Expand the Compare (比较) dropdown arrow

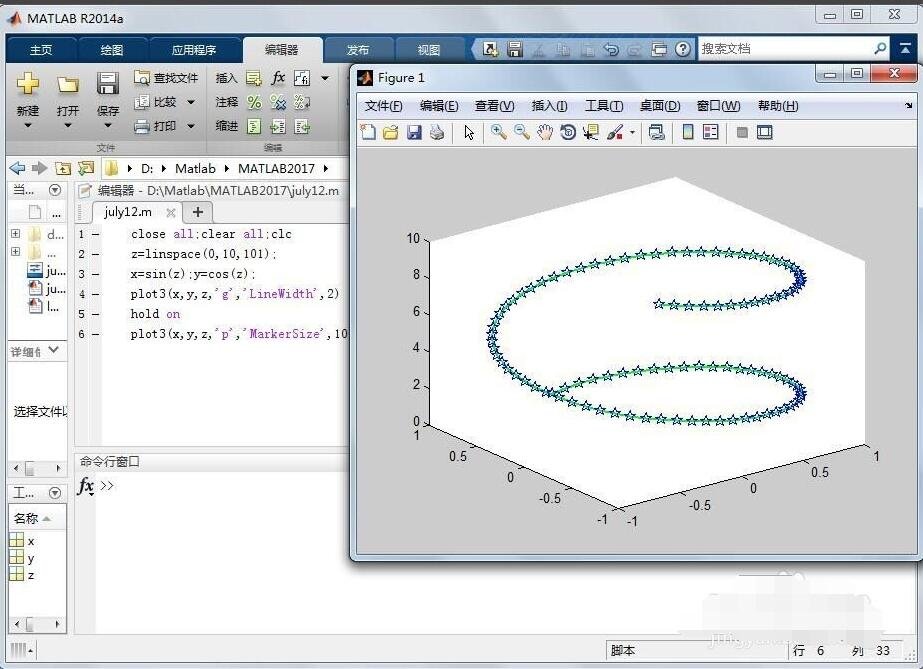190,102
